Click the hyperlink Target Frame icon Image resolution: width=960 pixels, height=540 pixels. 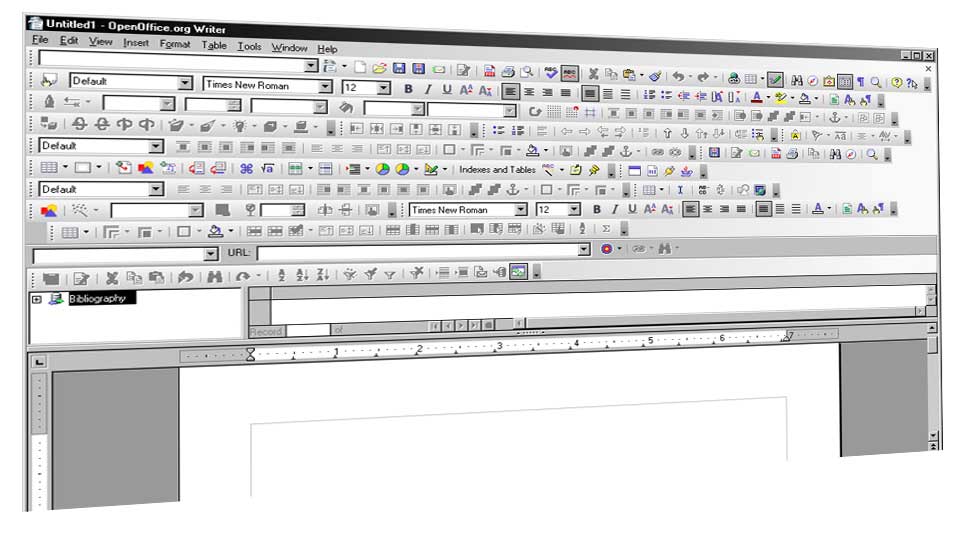click(607, 249)
